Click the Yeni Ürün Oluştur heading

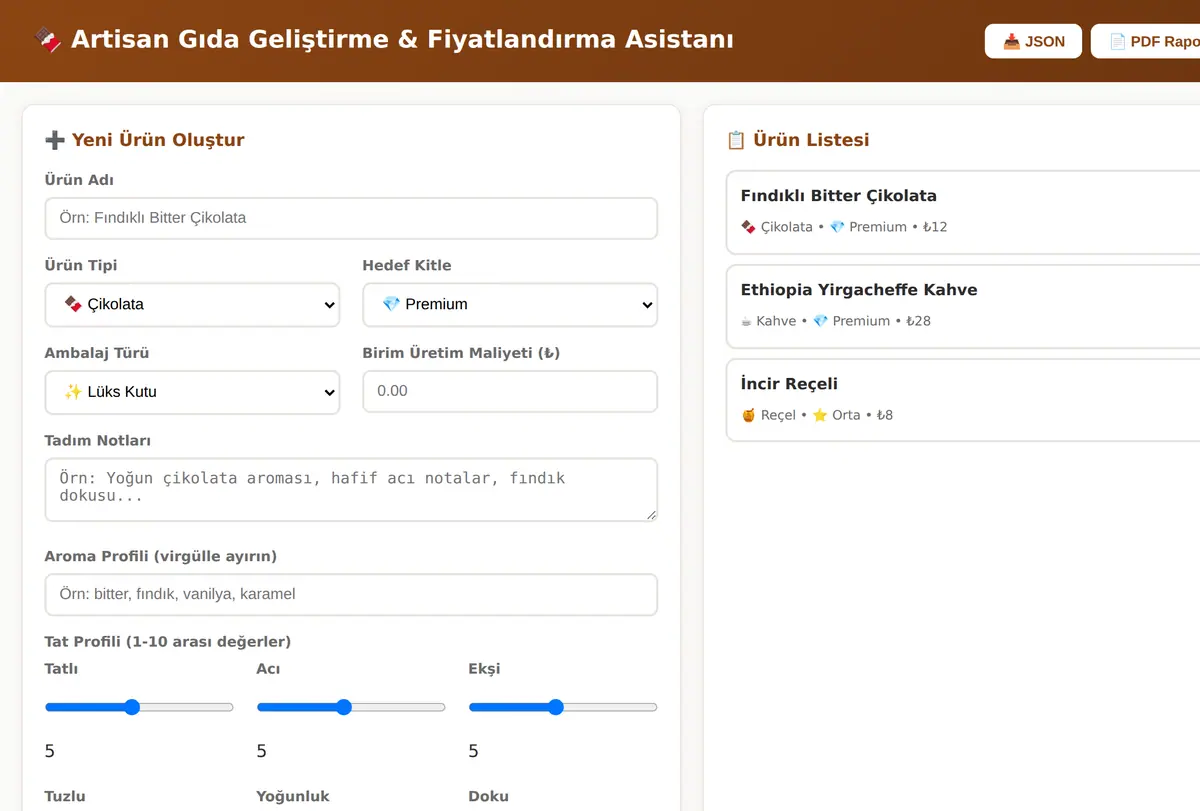(x=145, y=140)
